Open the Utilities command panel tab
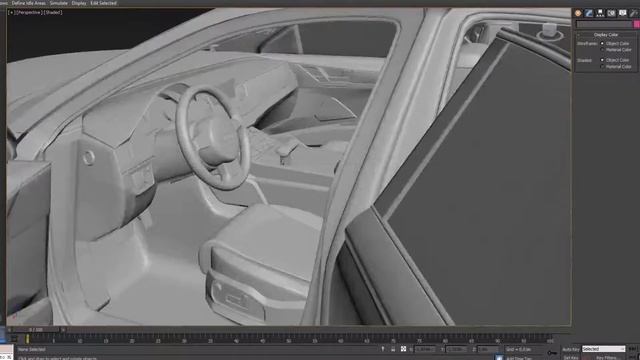 tap(633, 13)
